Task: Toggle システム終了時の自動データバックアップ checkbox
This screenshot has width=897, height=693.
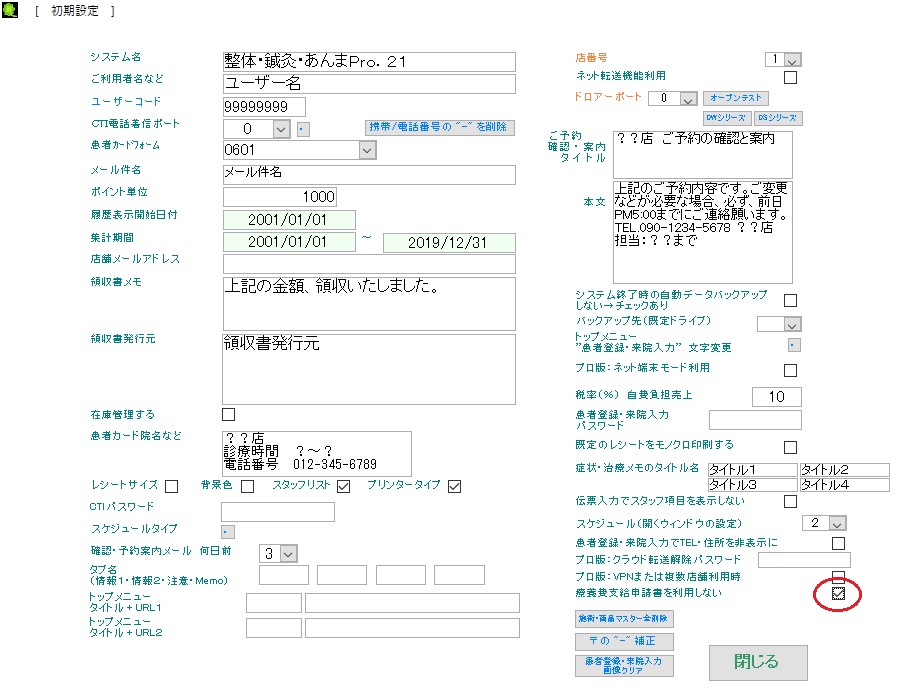Action: coord(790,300)
